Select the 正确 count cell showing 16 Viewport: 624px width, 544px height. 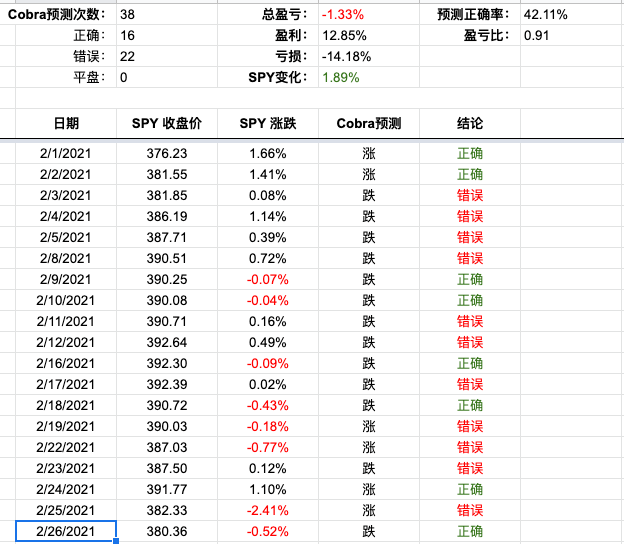point(167,35)
